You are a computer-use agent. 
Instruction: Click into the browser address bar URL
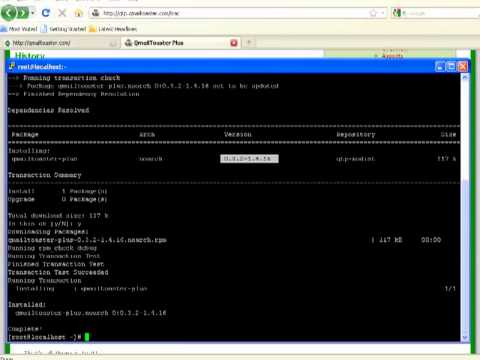(x=233, y=13)
